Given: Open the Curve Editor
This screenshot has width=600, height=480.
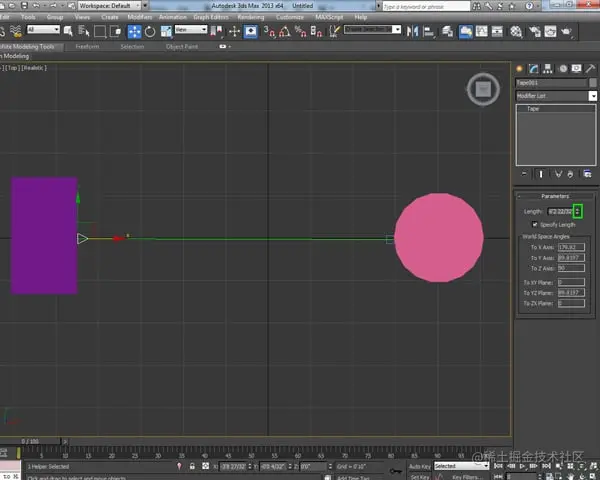Looking at the screenshot, I should click(x=482, y=31).
